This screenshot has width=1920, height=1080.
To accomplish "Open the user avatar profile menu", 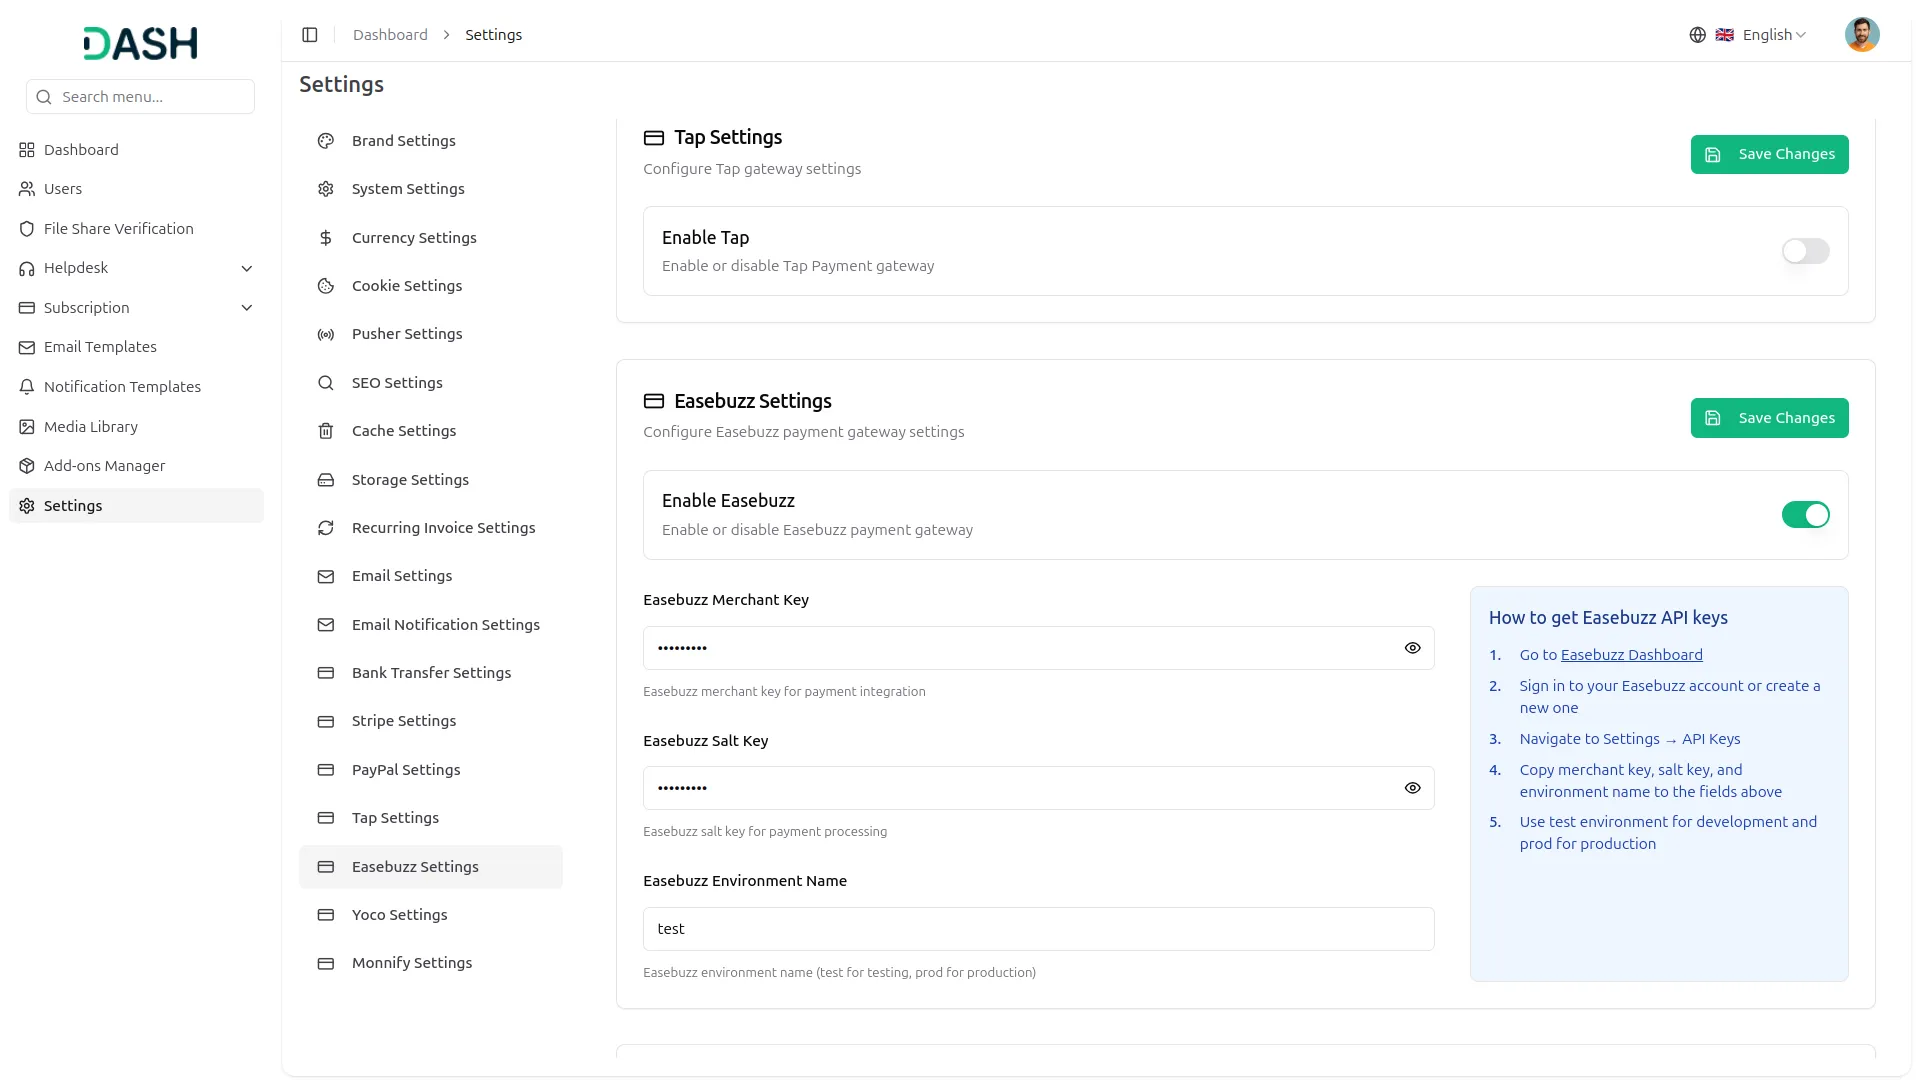I will pos(1861,35).
